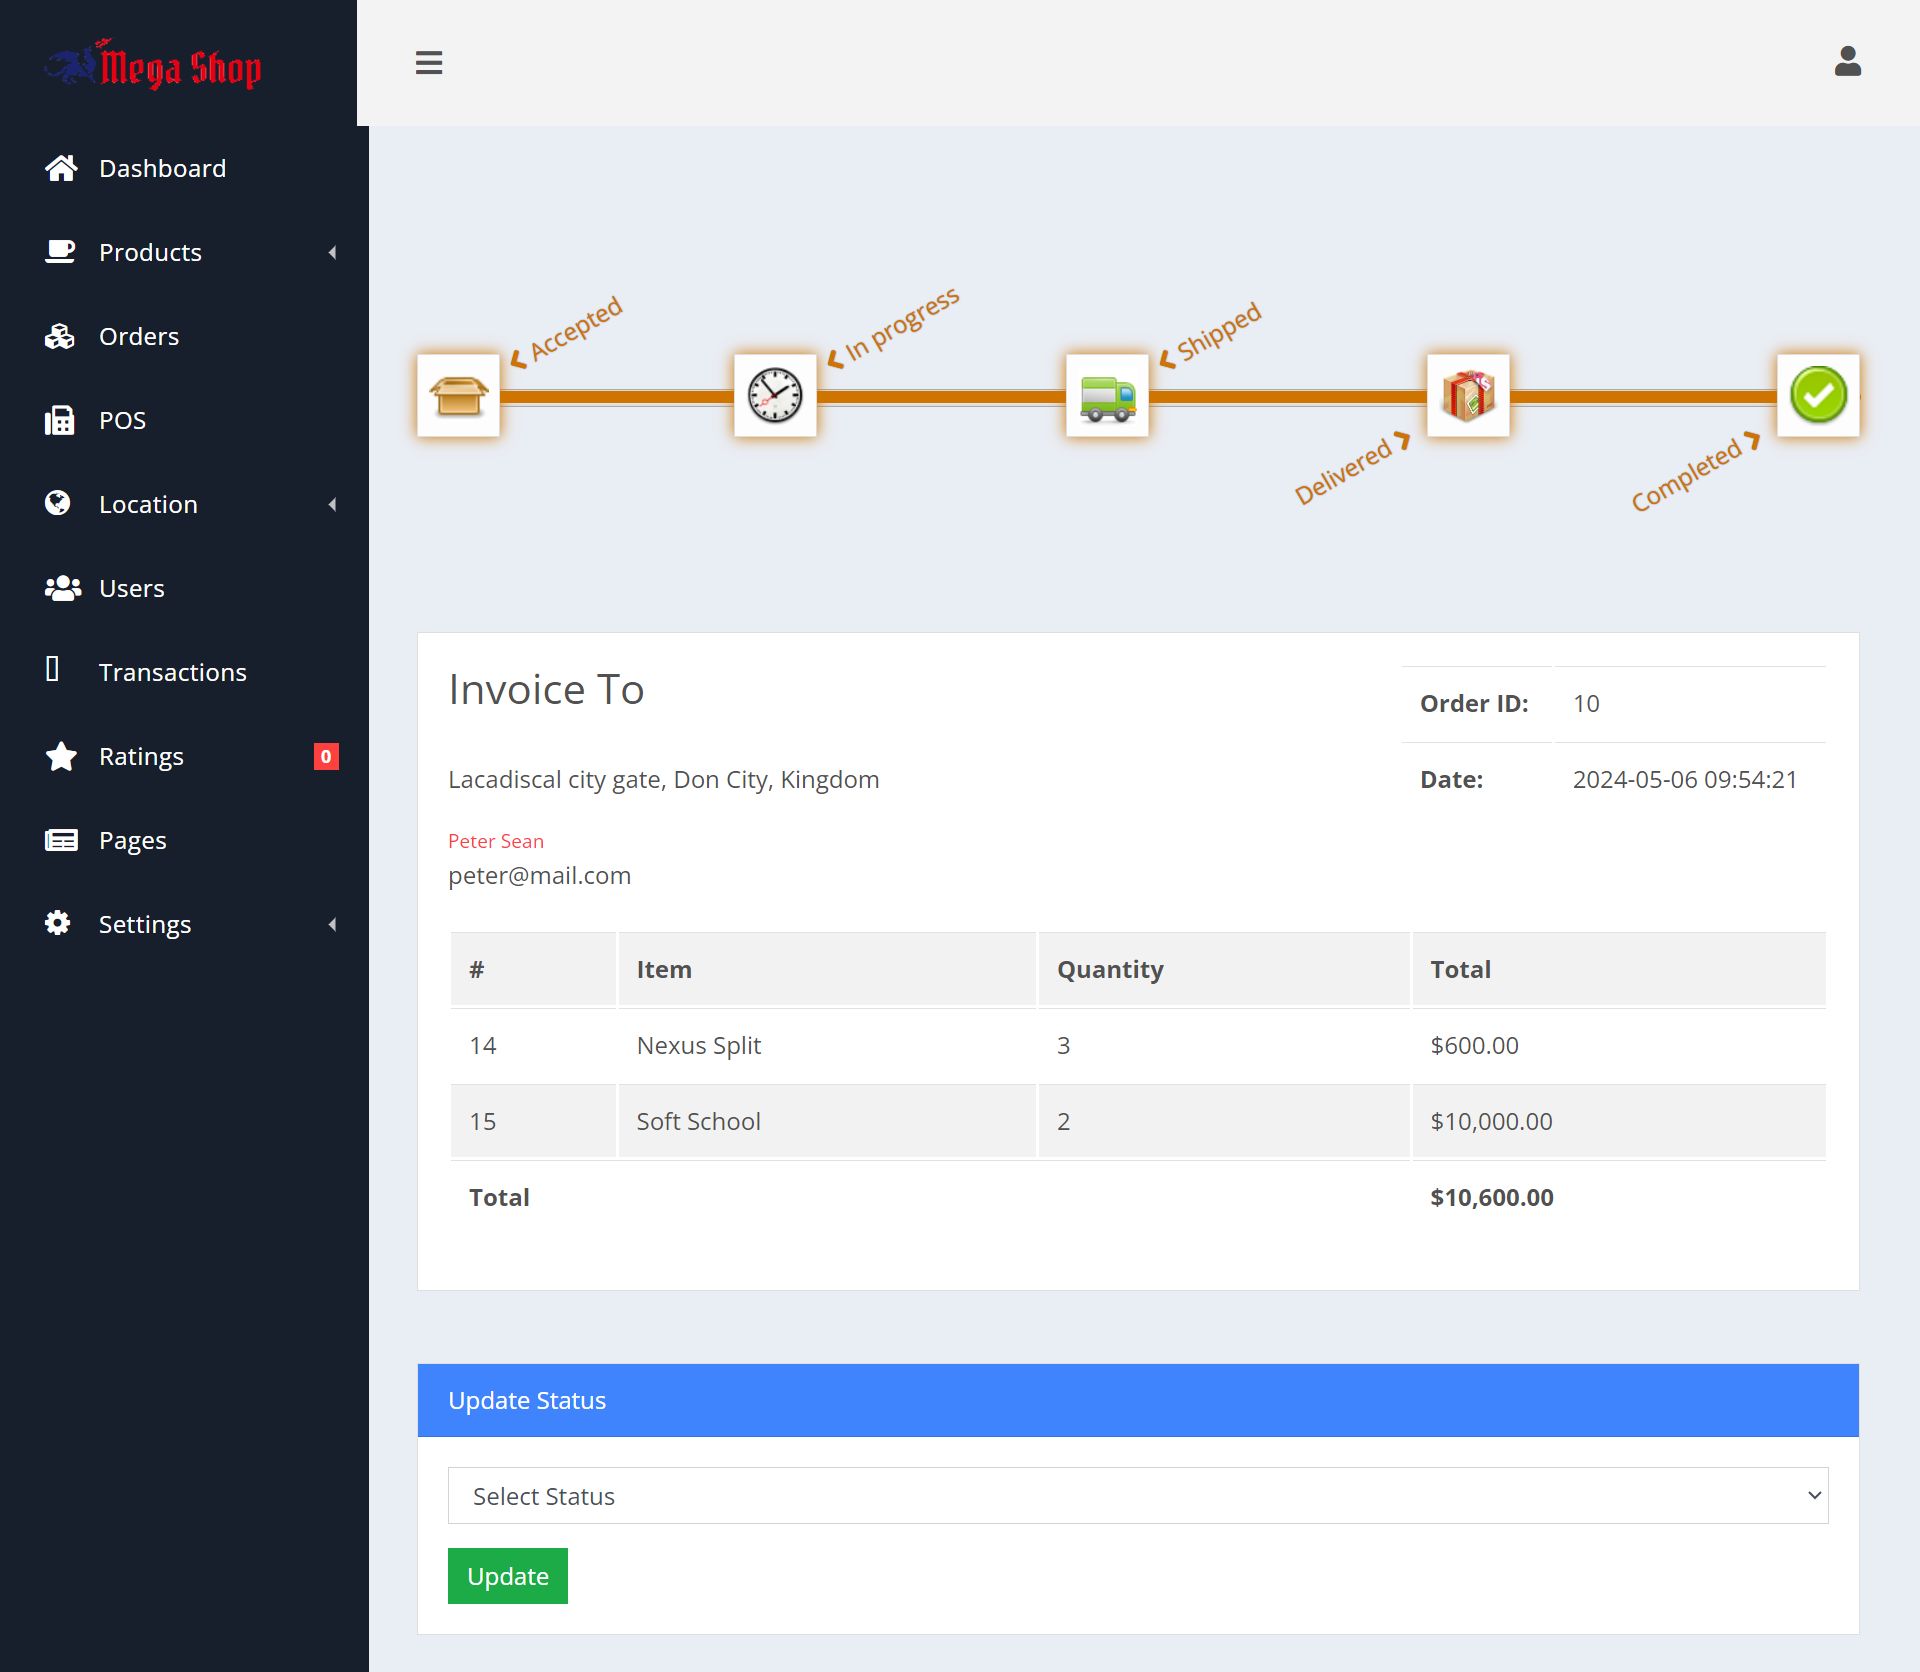Expand the Products submenu arrow
This screenshot has height=1672, width=1920.
coord(332,253)
